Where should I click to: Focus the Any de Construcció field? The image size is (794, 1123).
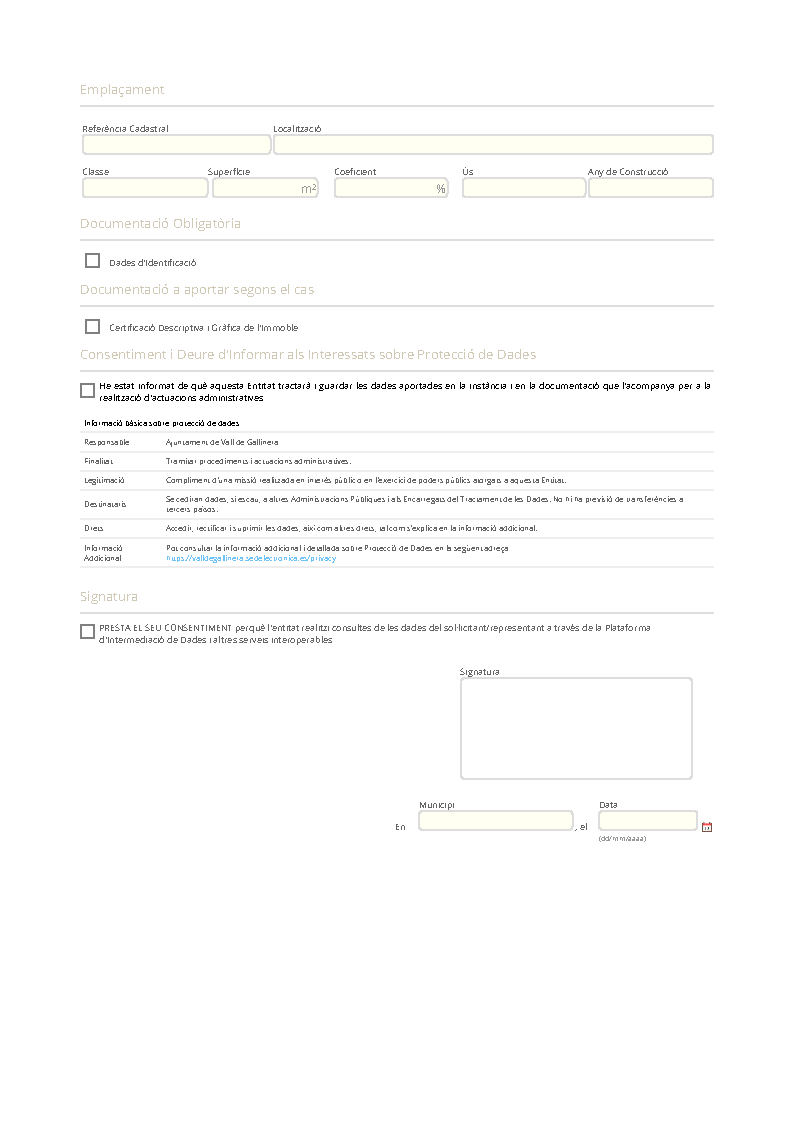[x=651, y=188]
